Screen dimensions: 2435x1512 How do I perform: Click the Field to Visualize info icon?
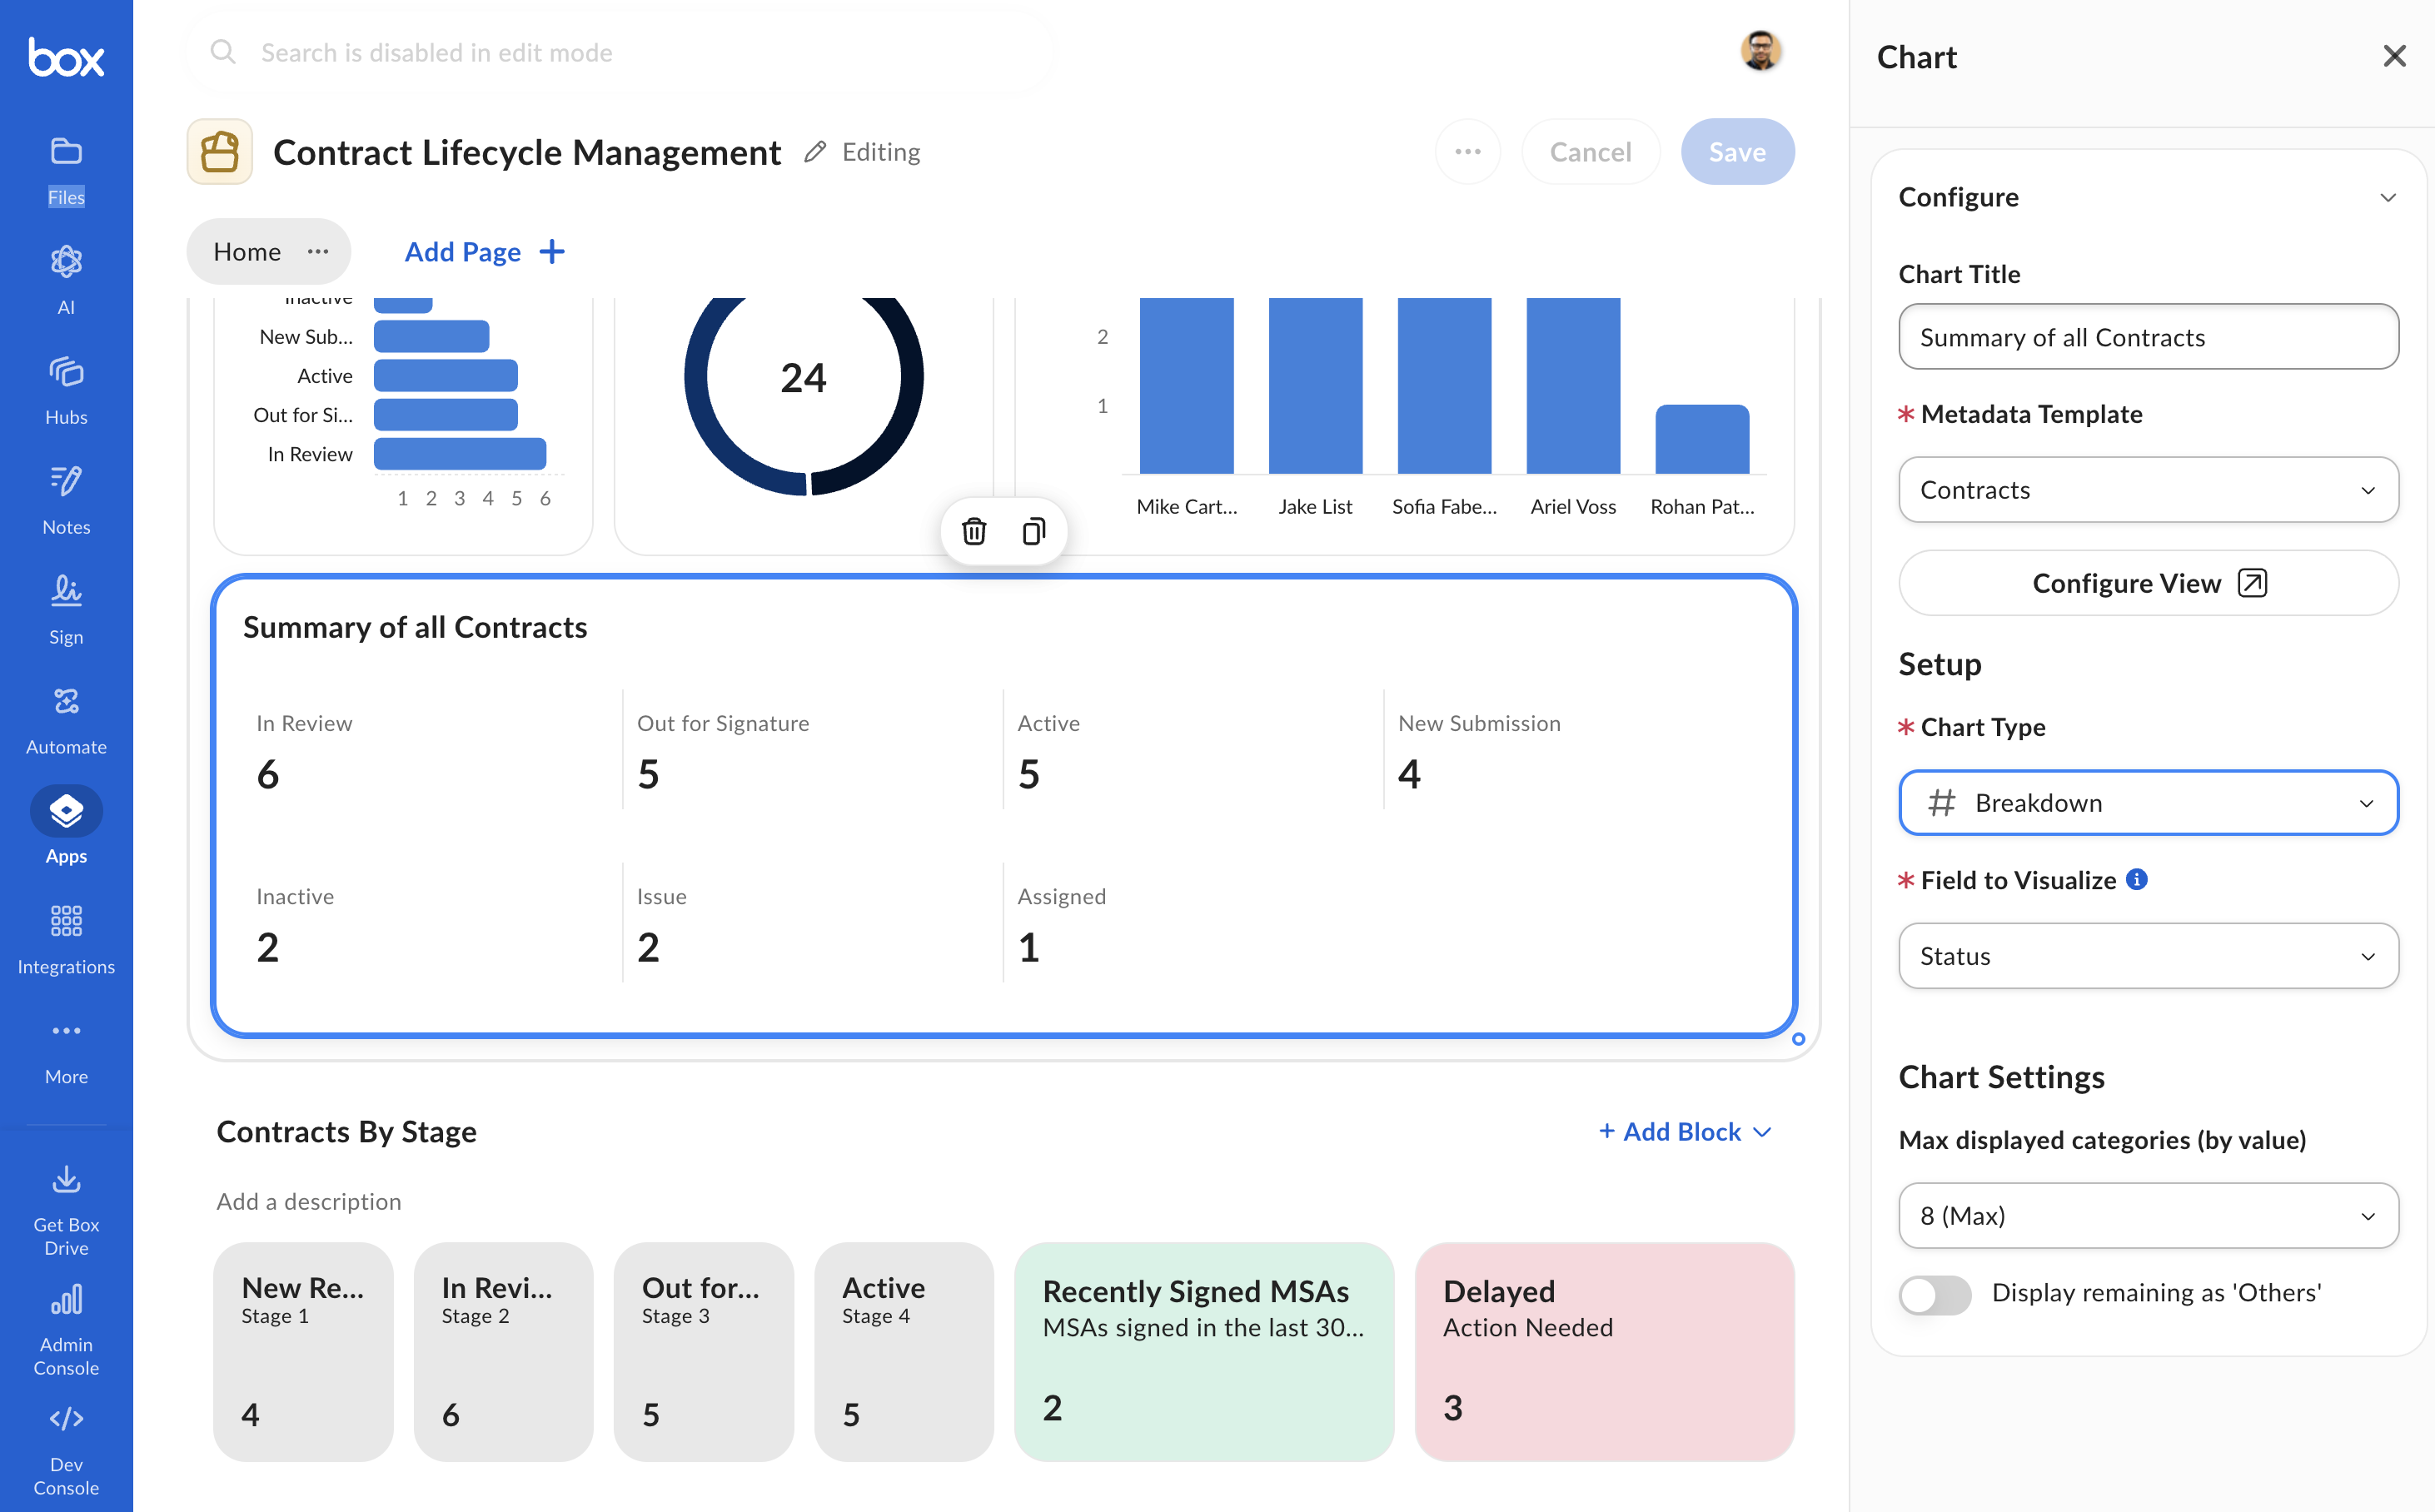tap(2136, 879)
